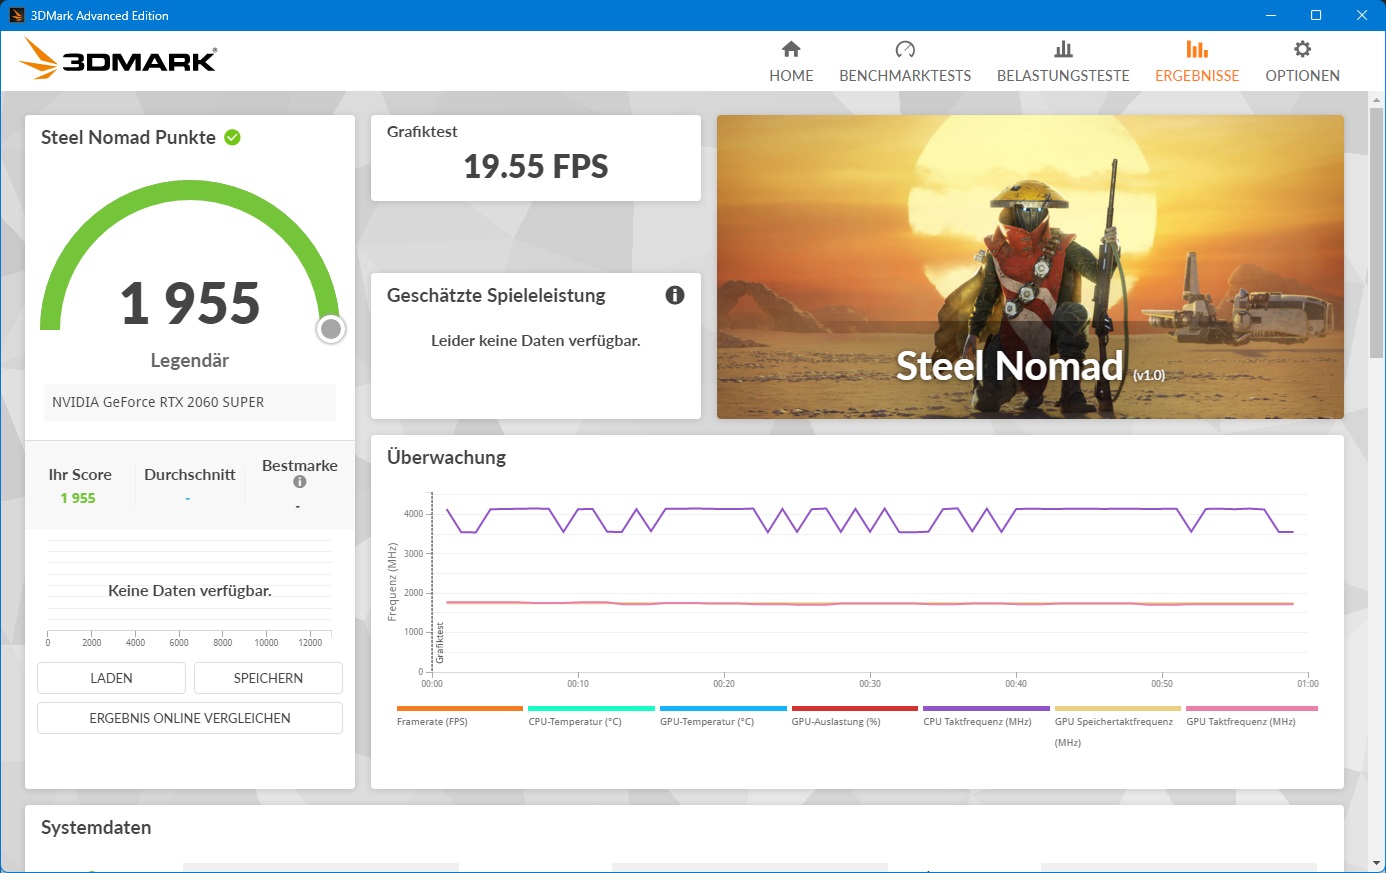Open BELASTUNGSTESTE section
This screenshot has width=1386, height=873.
pyautogui.click(x=1063, y=62)
